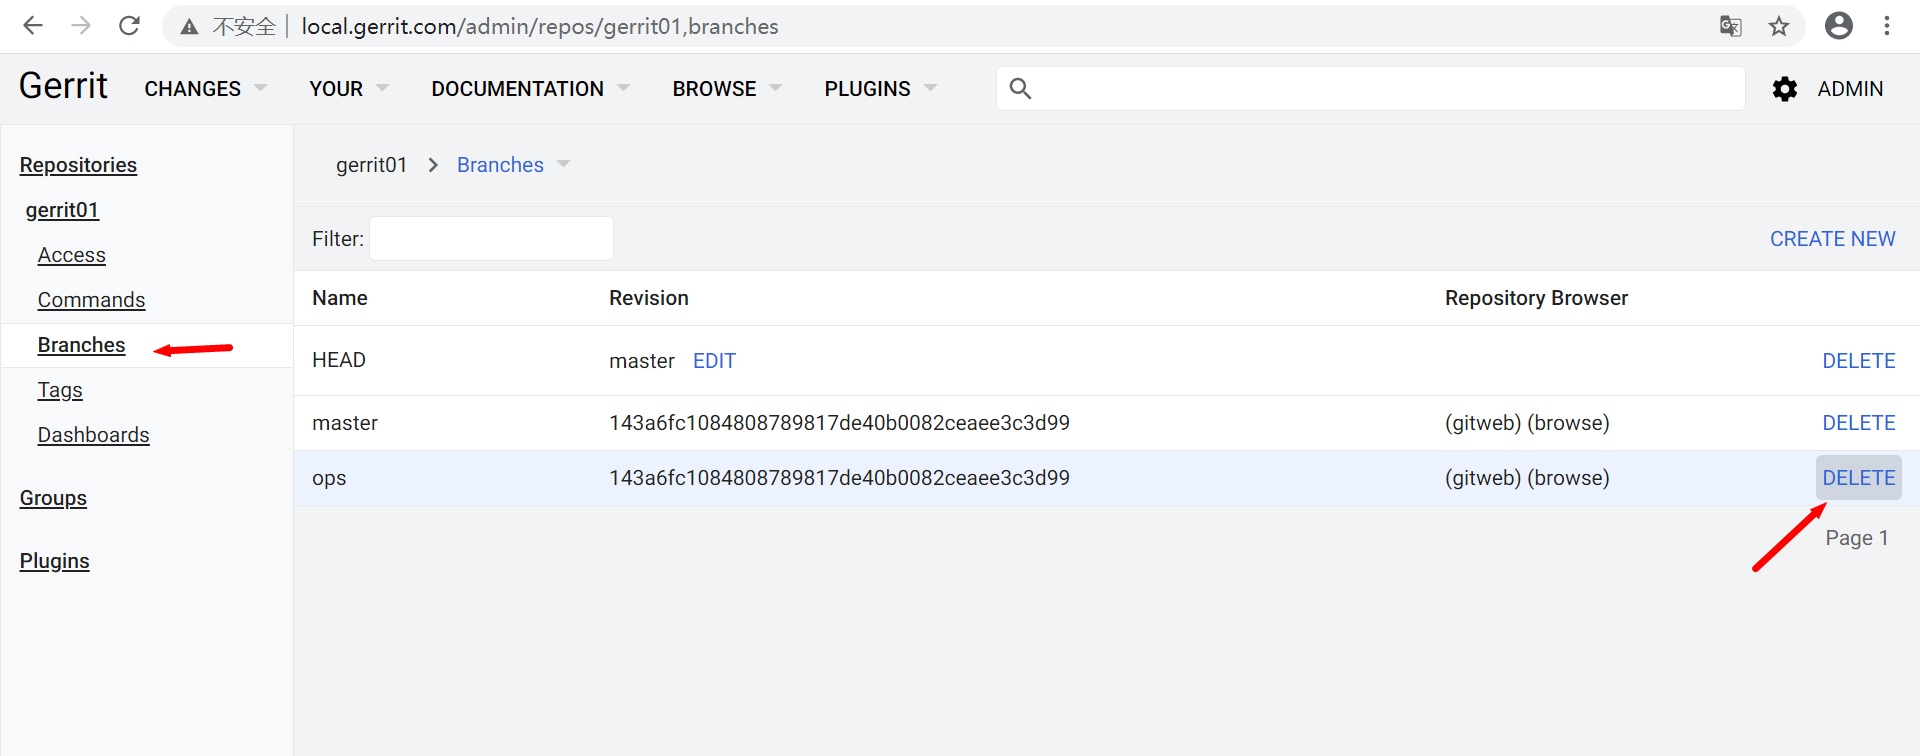
Task: Expand the YOUR menu
Action: (x=349, y=89)
